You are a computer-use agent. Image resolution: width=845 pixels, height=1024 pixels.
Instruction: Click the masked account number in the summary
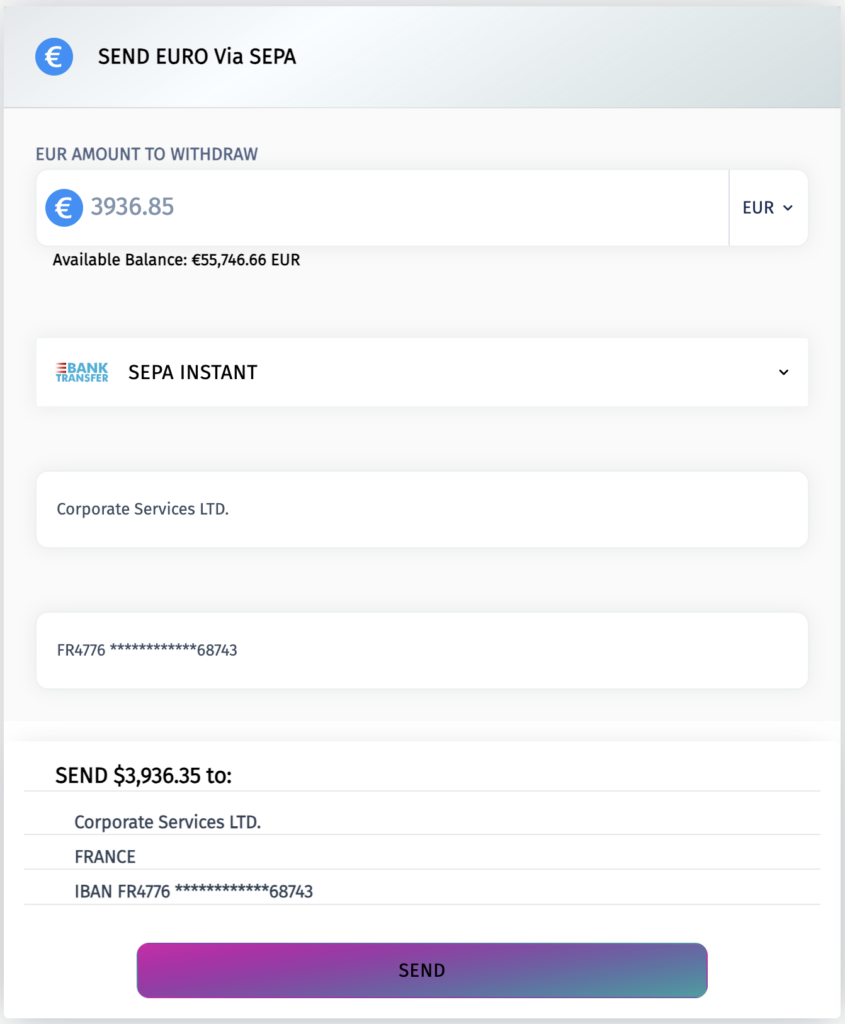pyautogui.click(x=244, y=891)
